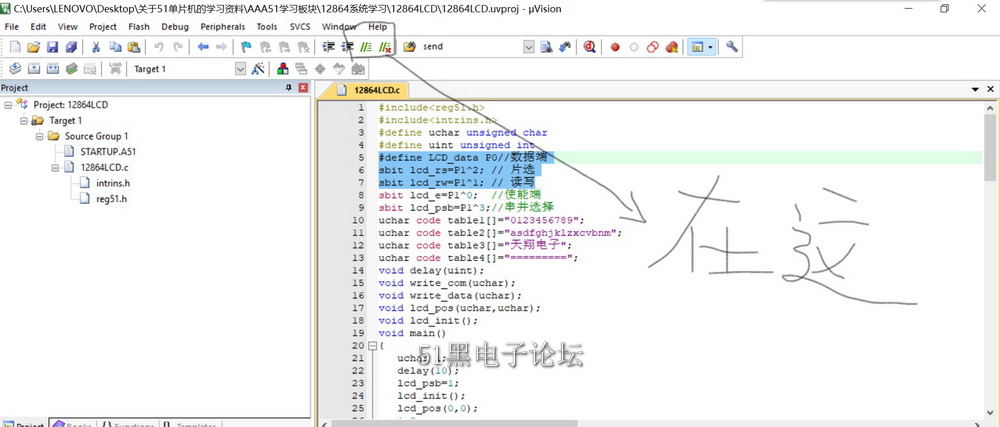
Task: Open the Debug menu
Action: pos(175,27)
